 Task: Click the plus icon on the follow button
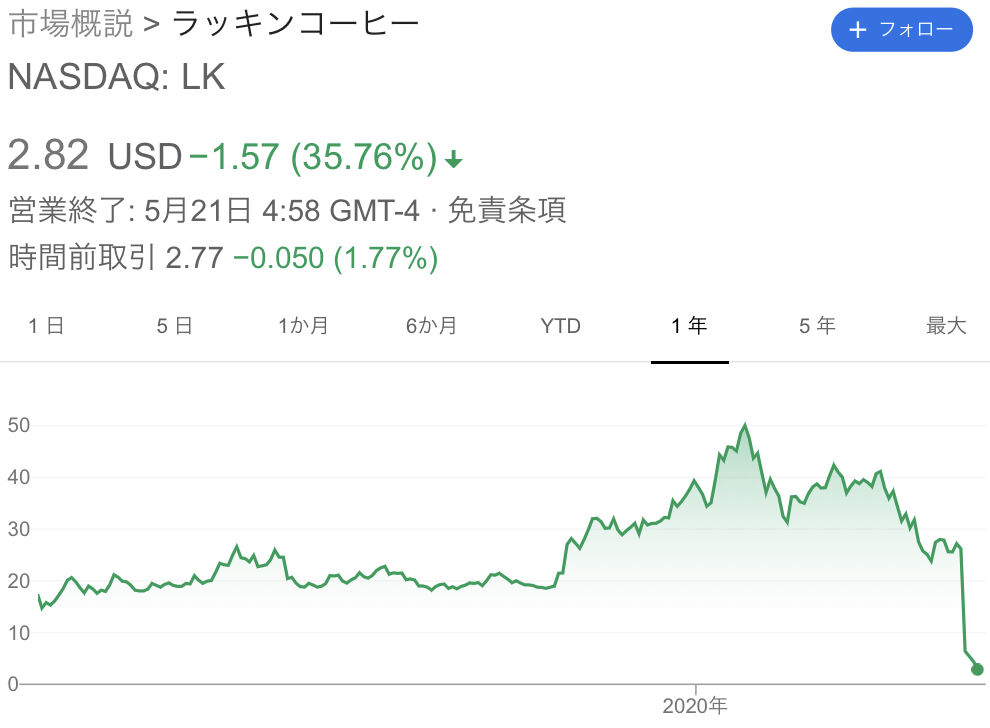coord(857,30)
